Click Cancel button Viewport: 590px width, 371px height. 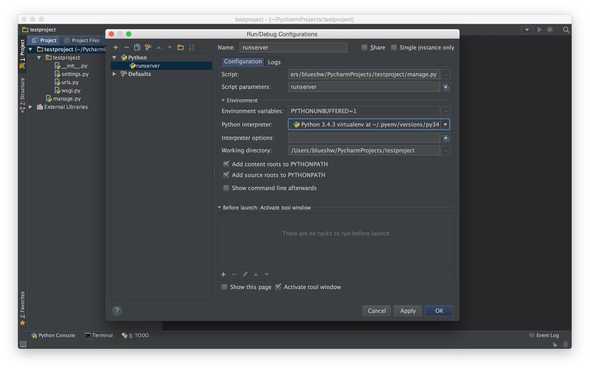point(377,311)
